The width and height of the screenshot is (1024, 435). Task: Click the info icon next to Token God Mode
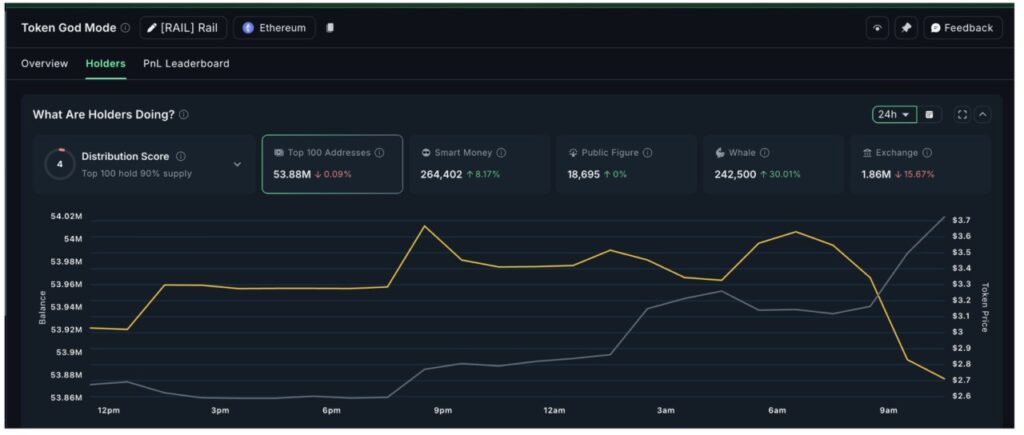(125, 28)
